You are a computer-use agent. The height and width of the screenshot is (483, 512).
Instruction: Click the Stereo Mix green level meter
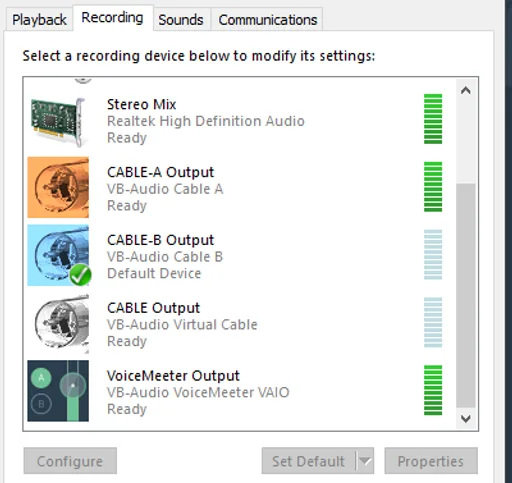(x=433, y=119)
